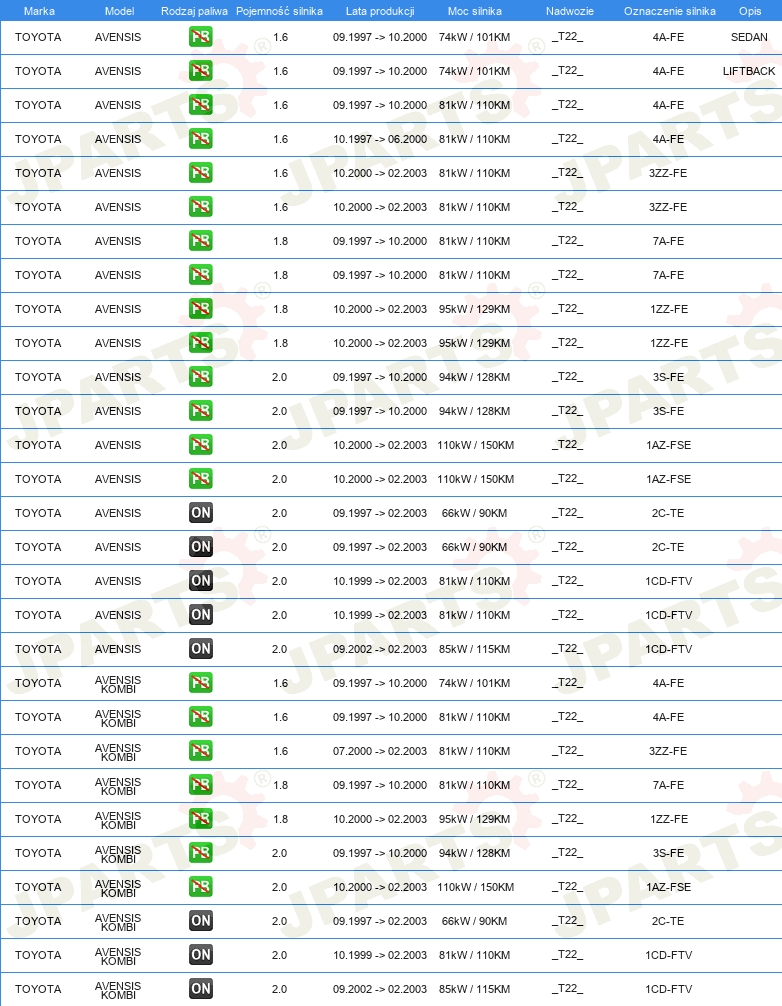Click 1ZZ-FE in the Avensis Kombi row
Screen dimensions: 782x1006
click(668, 819)
